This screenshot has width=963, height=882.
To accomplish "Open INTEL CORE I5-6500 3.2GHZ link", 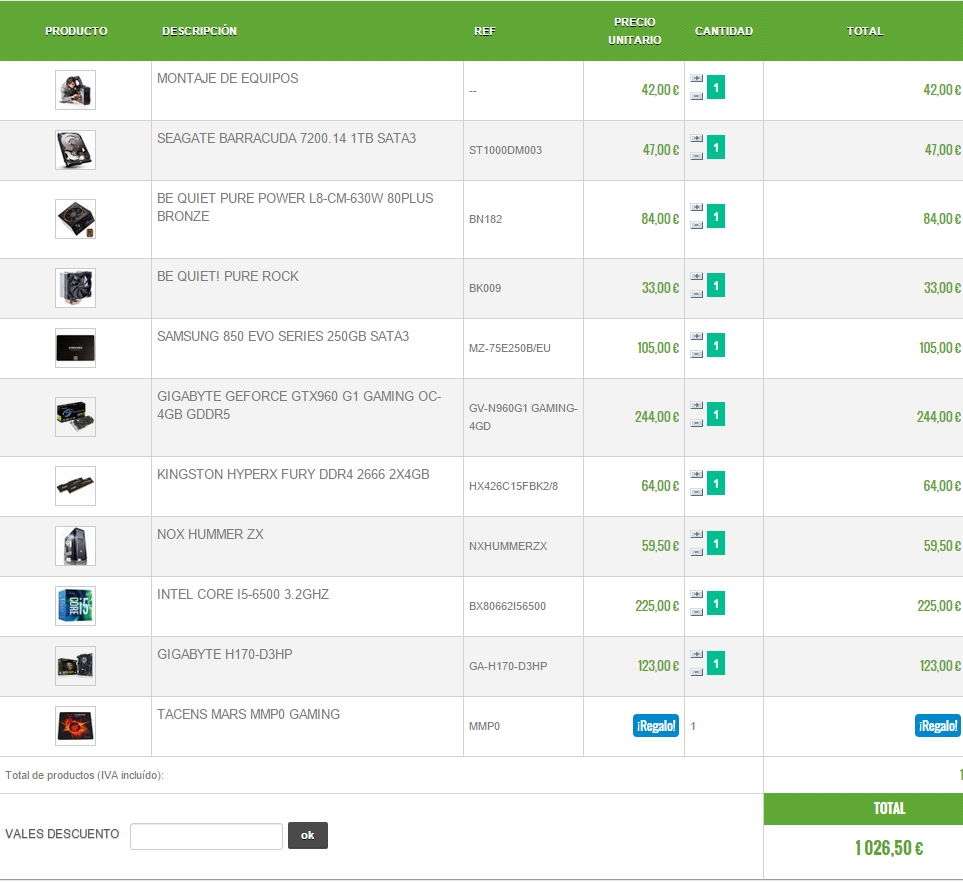I will click(243, 595).
